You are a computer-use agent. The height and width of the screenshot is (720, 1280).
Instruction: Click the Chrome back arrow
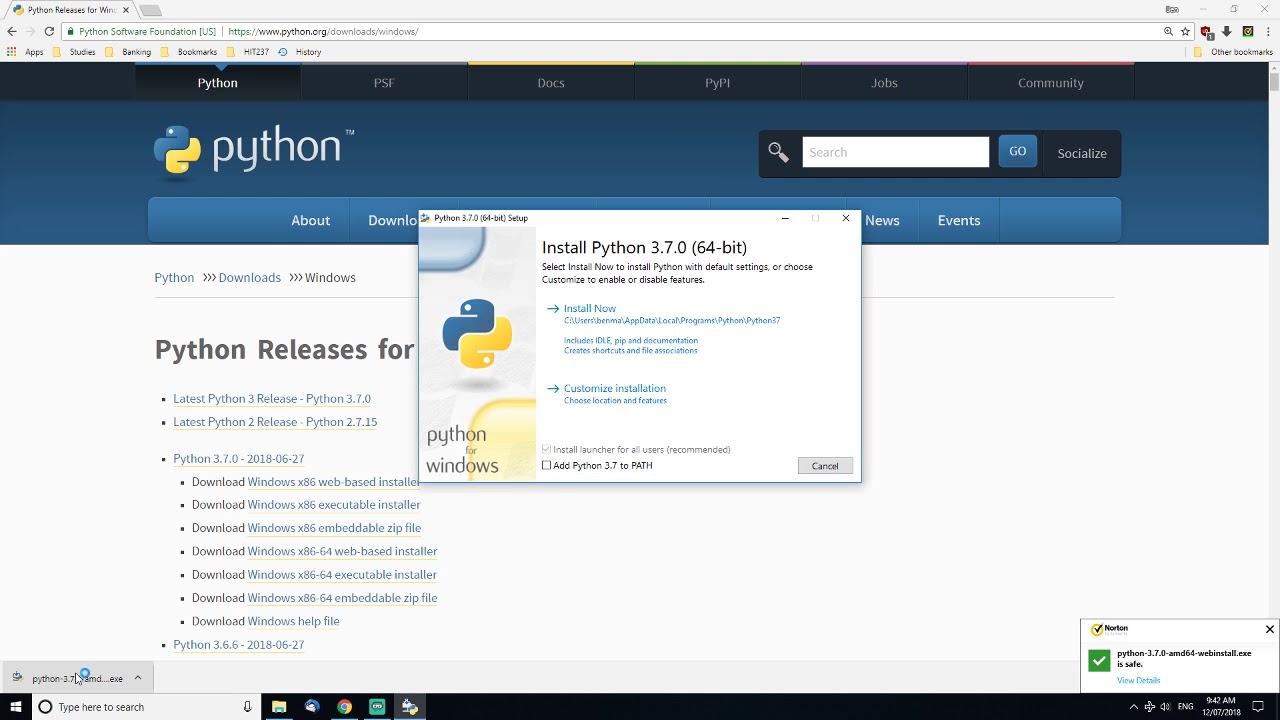[12, 31]
